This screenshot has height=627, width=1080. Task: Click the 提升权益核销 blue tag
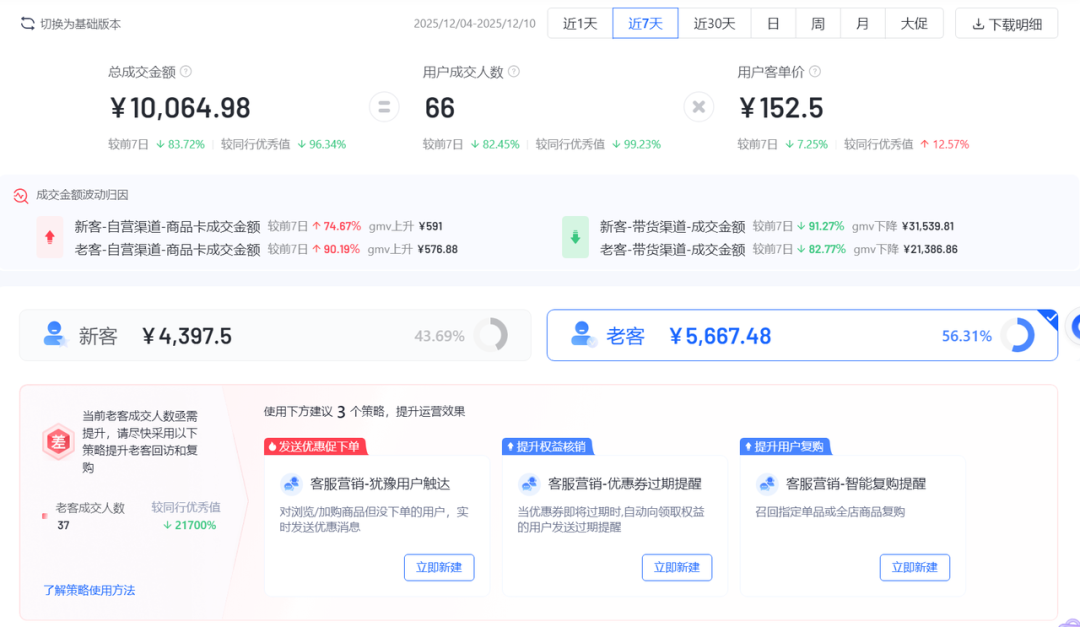[x=547, y=446]
